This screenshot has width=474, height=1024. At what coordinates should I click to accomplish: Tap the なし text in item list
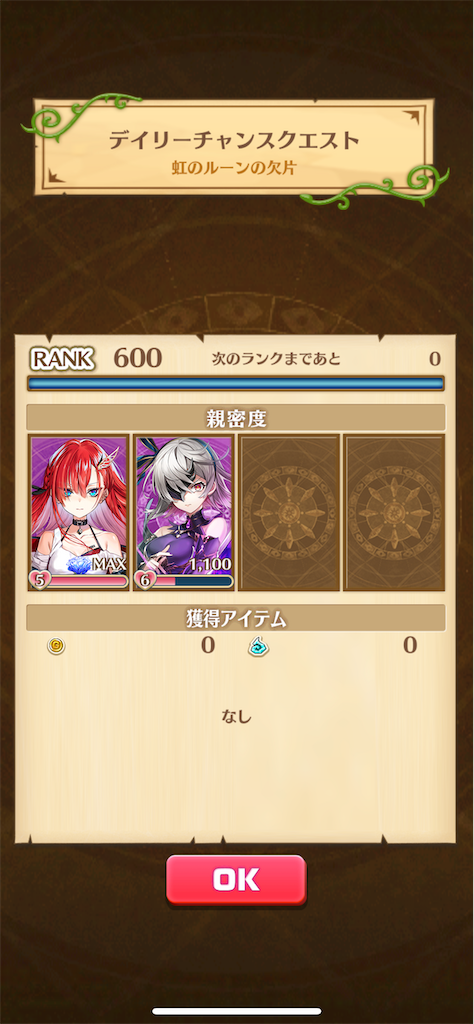(x=236, y=716)
